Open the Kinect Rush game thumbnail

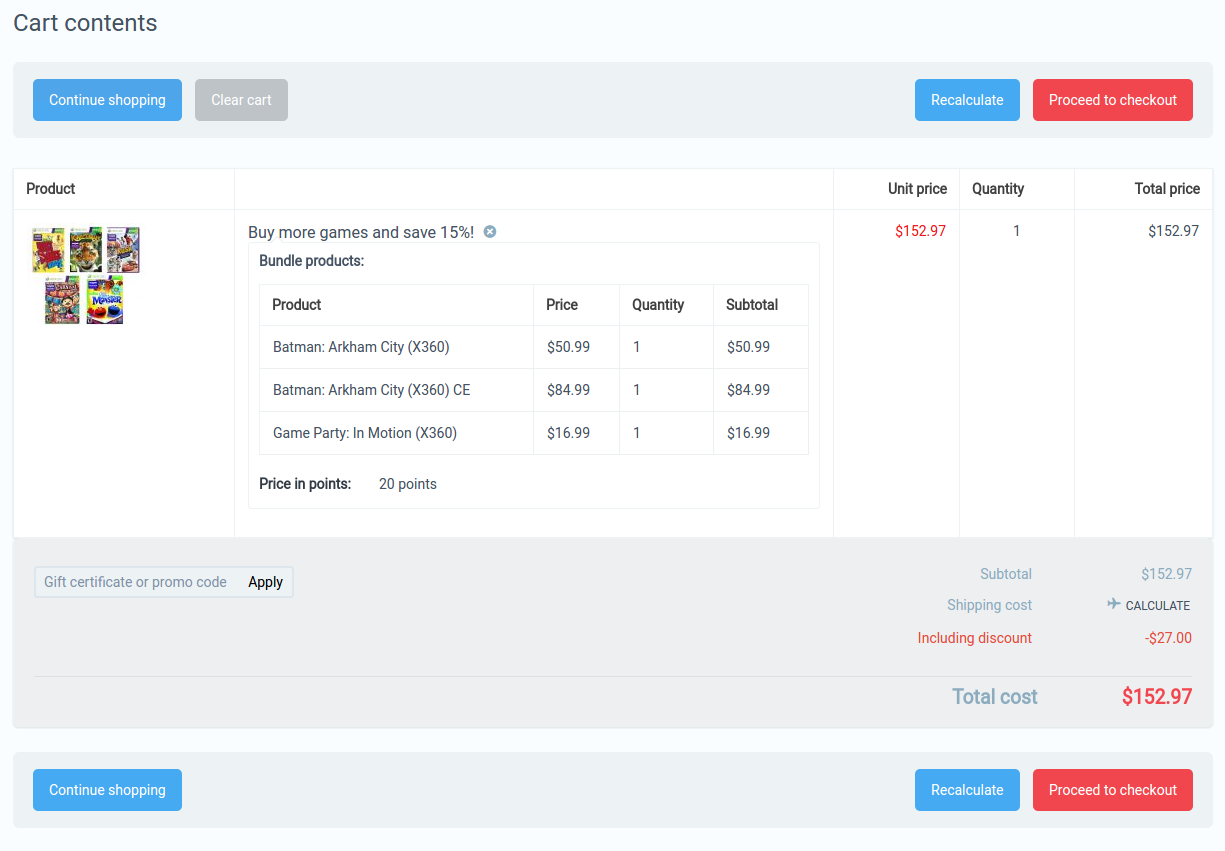click(123, 249)
